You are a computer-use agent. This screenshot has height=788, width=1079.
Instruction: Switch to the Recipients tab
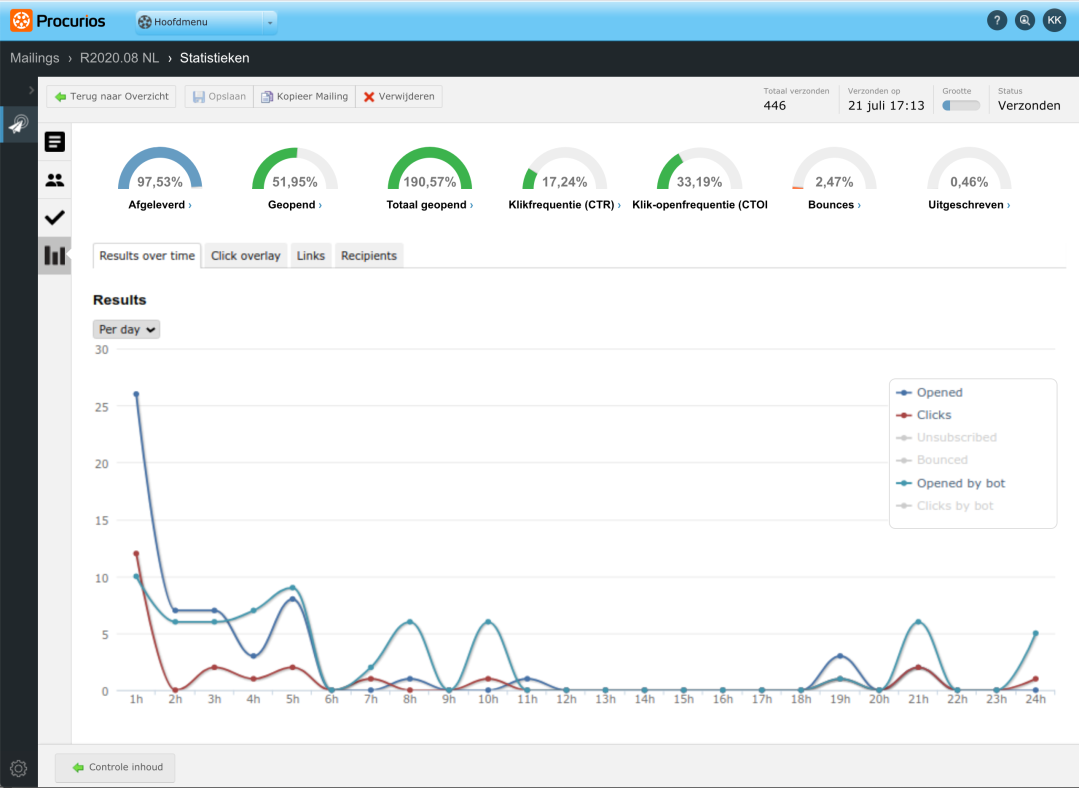tap(369, 255)
